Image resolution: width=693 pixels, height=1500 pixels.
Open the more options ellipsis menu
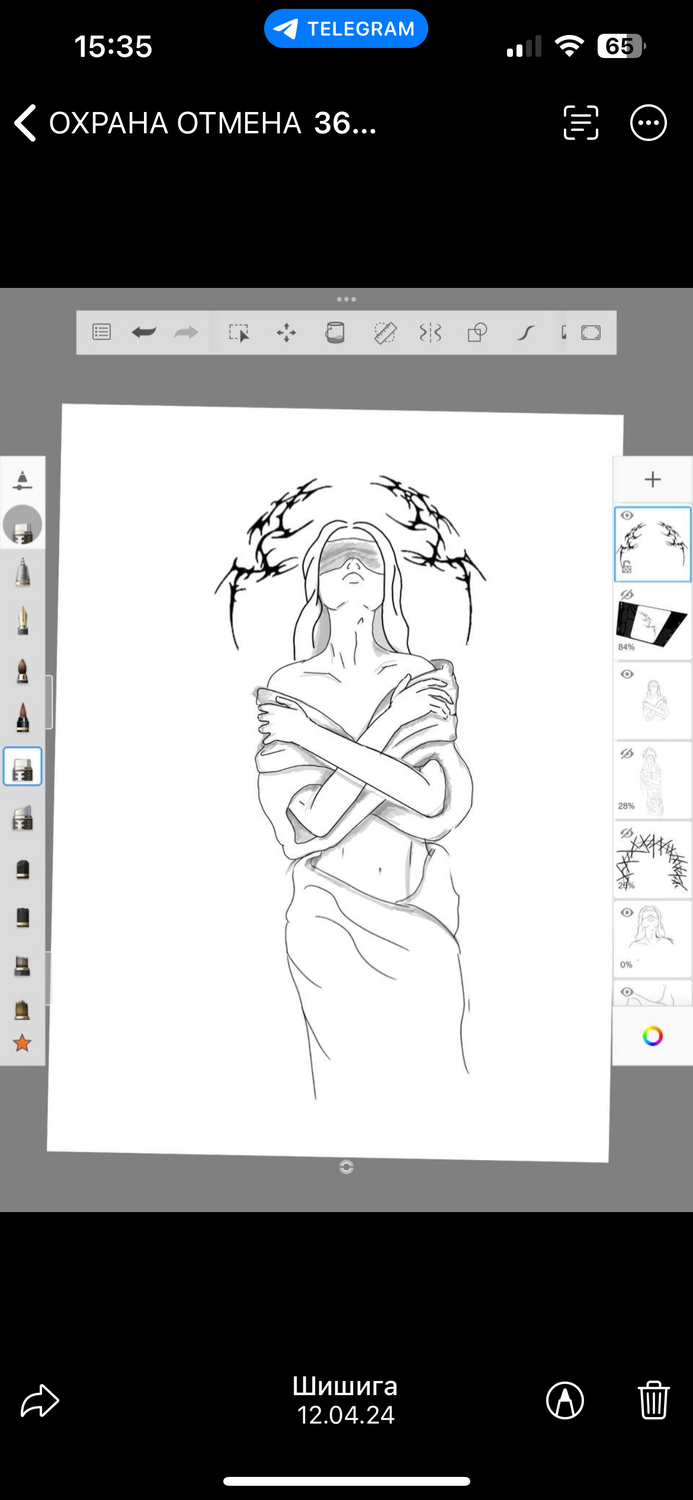pos(648,123)
